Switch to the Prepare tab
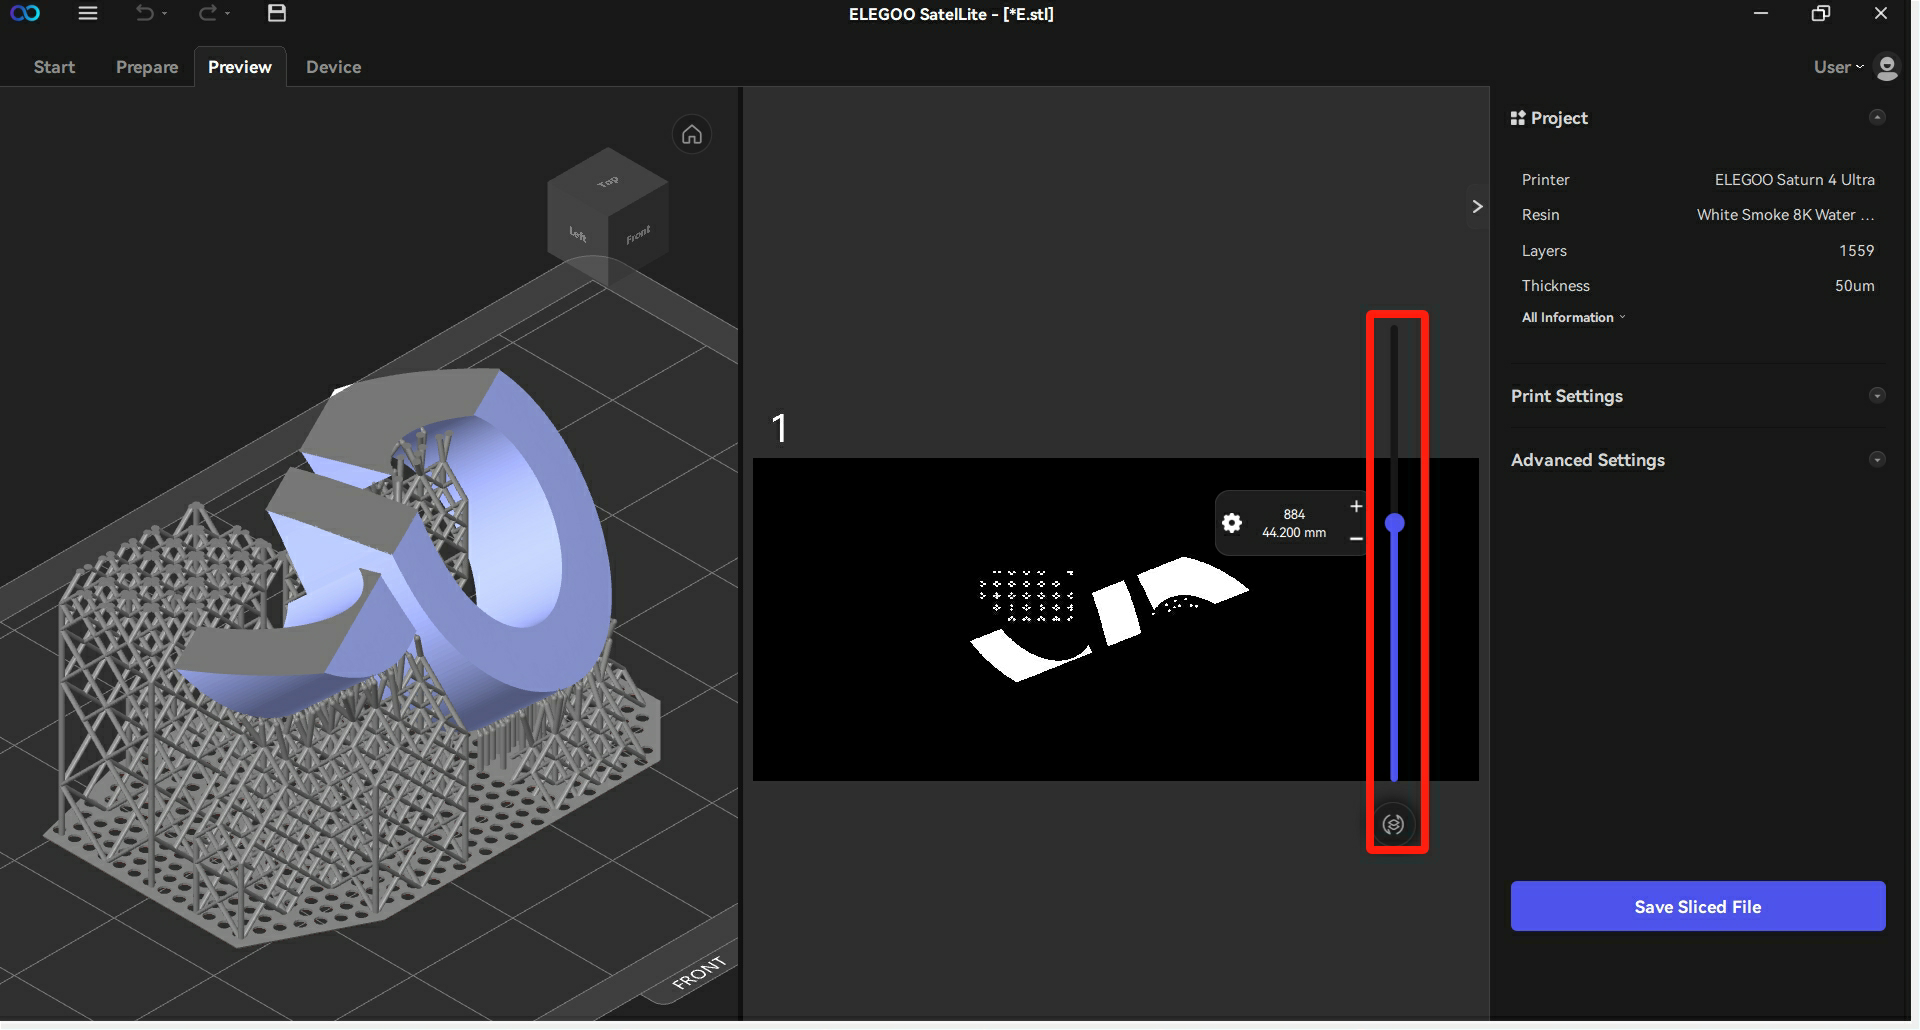This screenshot has height=1030, width=1920. pyautogui.click(x=147, y=67)
